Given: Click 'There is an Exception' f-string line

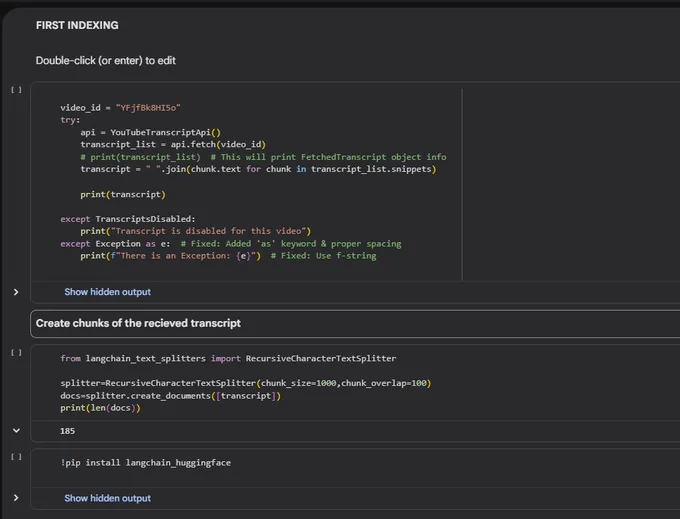Looking at the screenshot, I should pyautogui.click(x=228, y=256).
